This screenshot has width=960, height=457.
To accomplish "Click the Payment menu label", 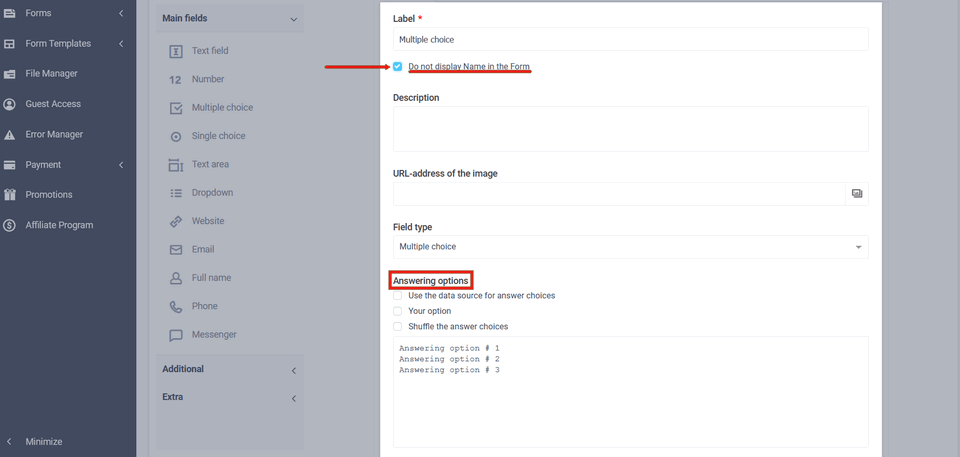I will (x=43, y=165).
